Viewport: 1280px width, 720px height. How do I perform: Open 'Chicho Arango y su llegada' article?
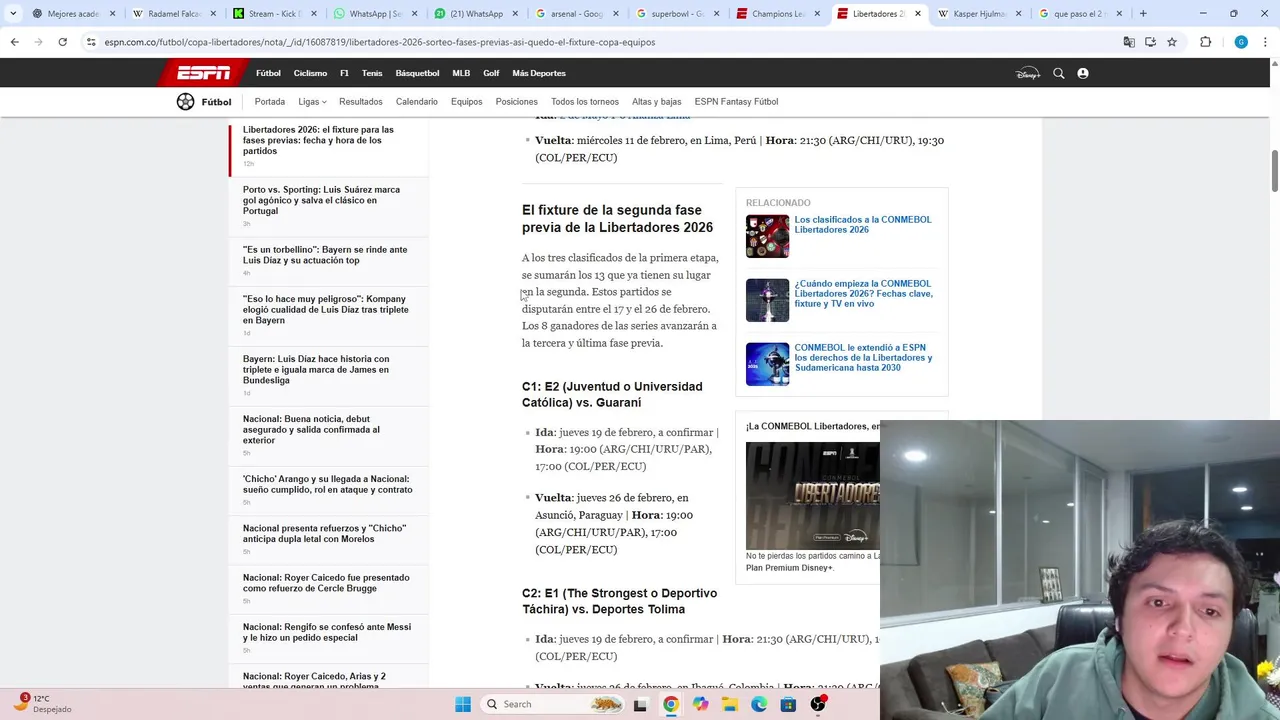pos(328,484)
